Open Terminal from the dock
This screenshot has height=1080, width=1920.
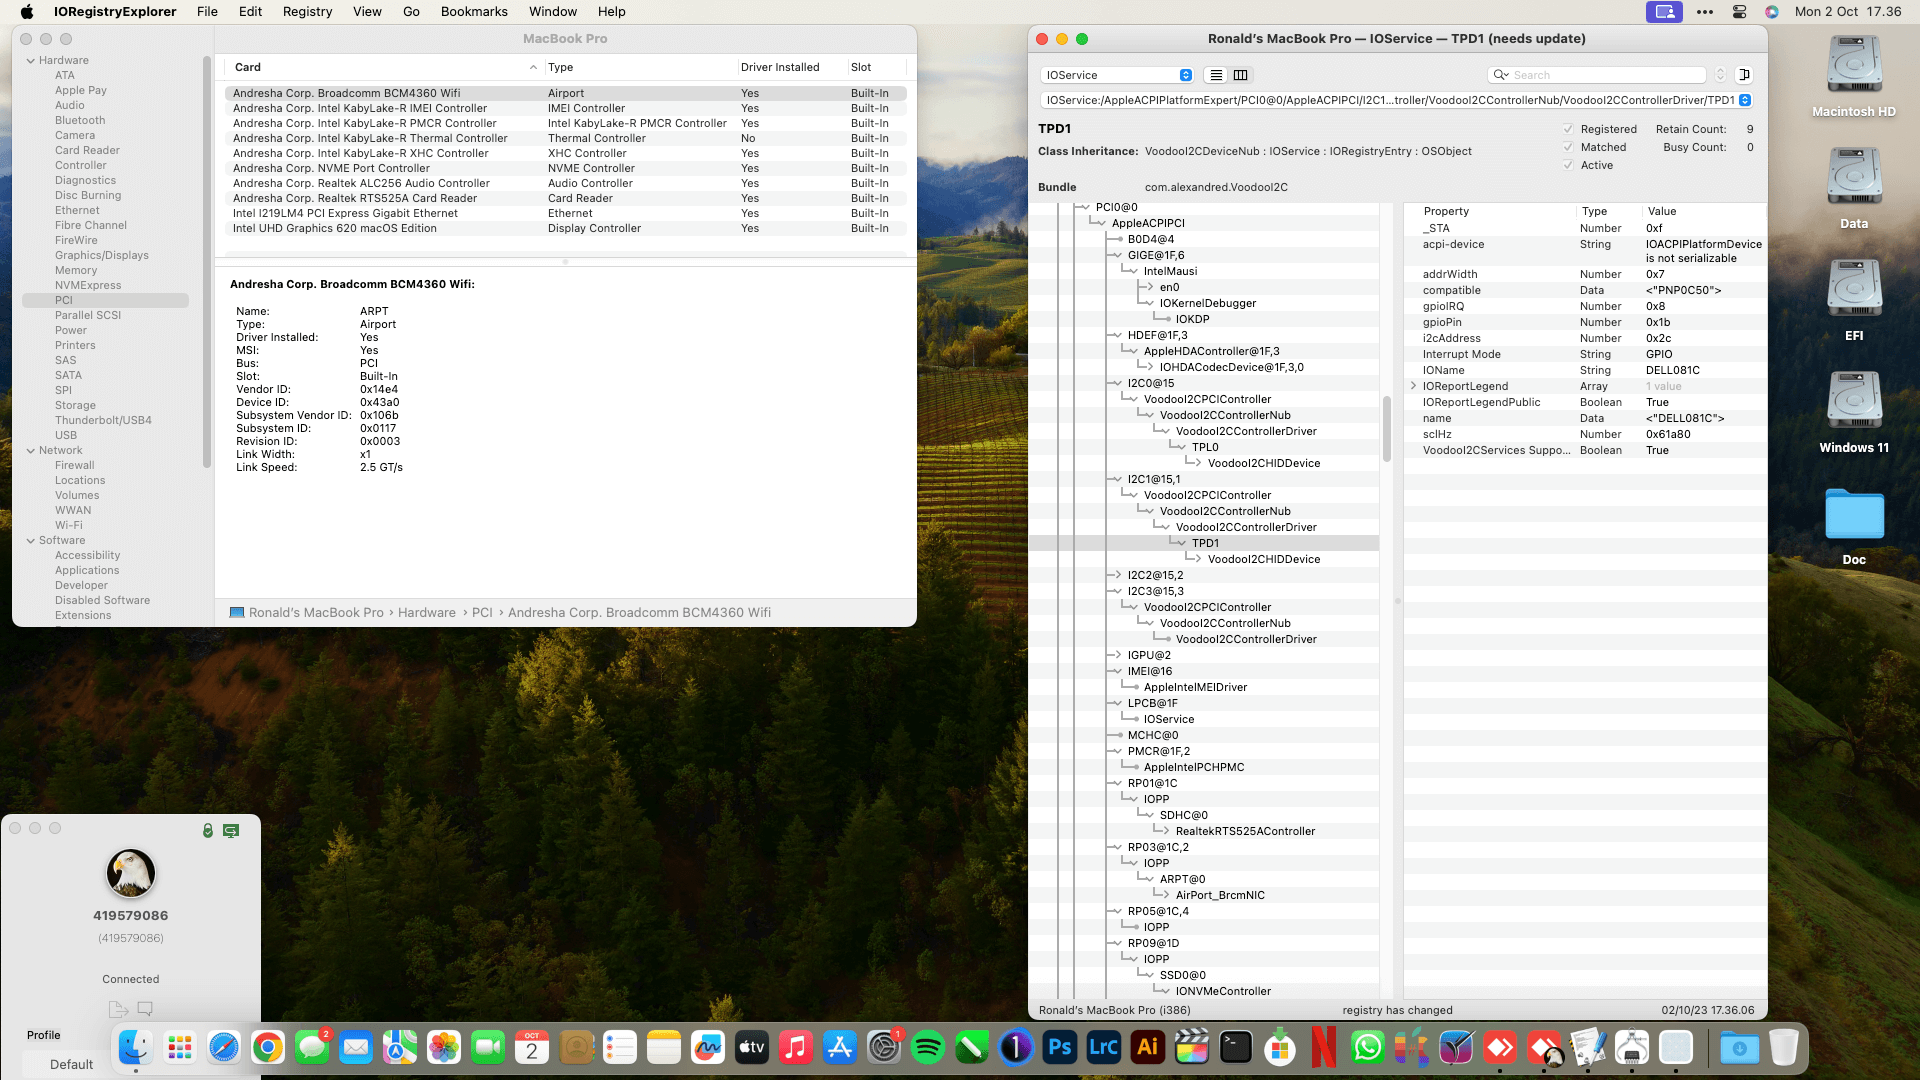pyautogui.click(x=1236, y=1047)
